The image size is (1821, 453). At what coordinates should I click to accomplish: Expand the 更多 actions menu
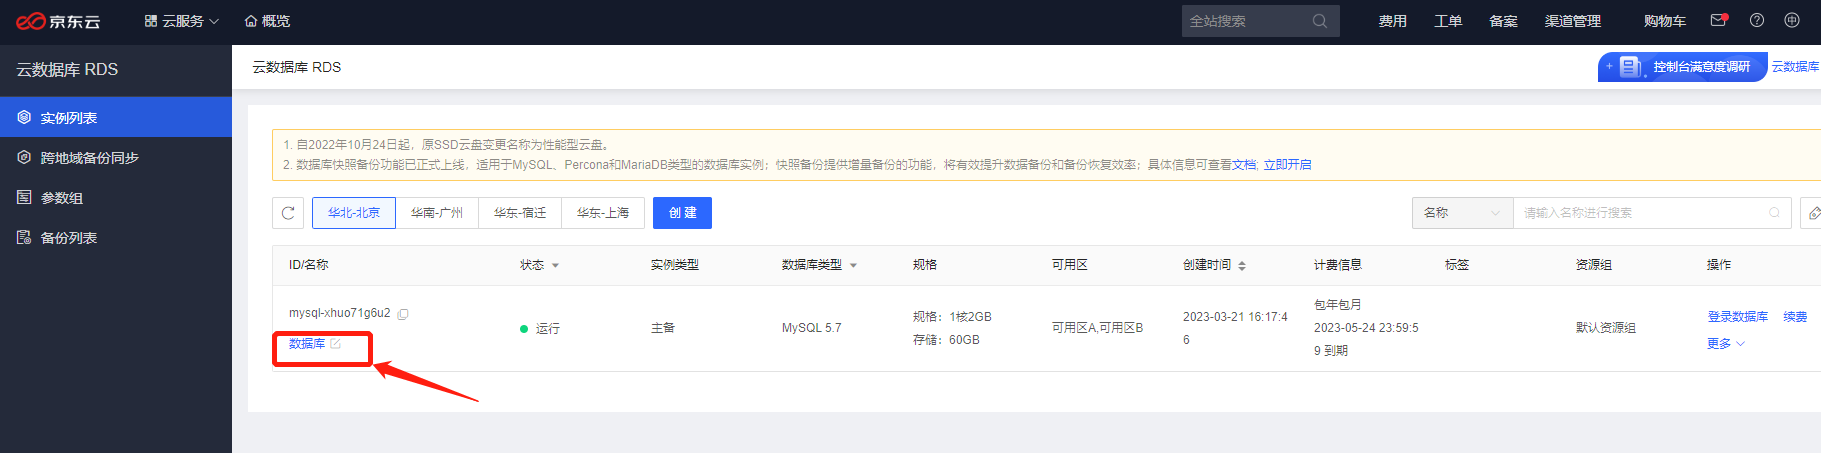[1726, 344]
